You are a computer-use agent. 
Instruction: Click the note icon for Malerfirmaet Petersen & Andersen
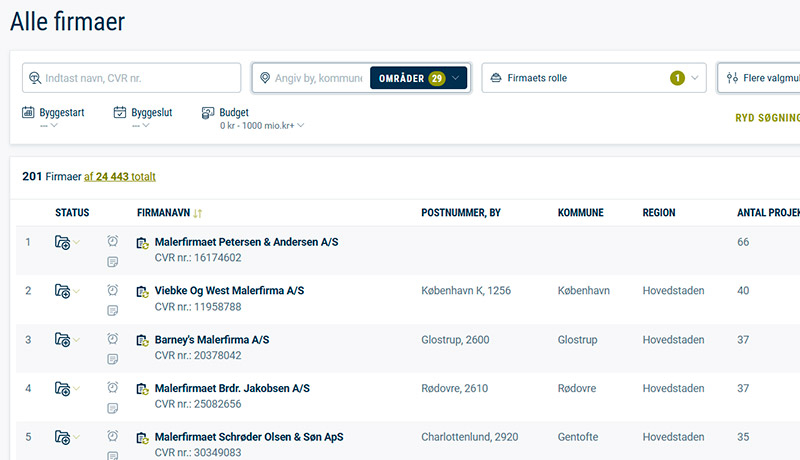coord(113,261)
